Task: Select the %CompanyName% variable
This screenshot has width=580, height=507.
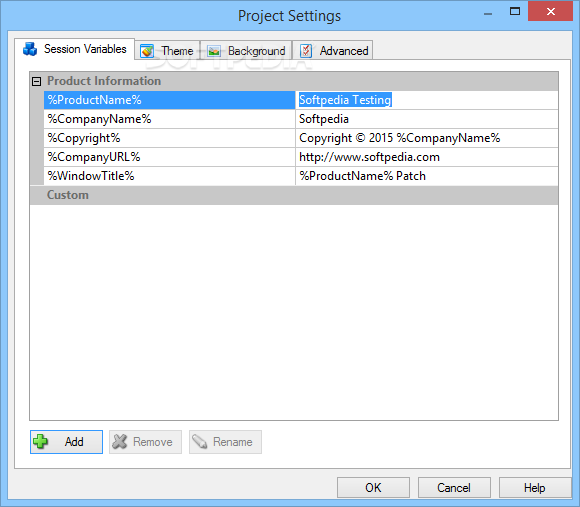Action: [x=169, y=119]
